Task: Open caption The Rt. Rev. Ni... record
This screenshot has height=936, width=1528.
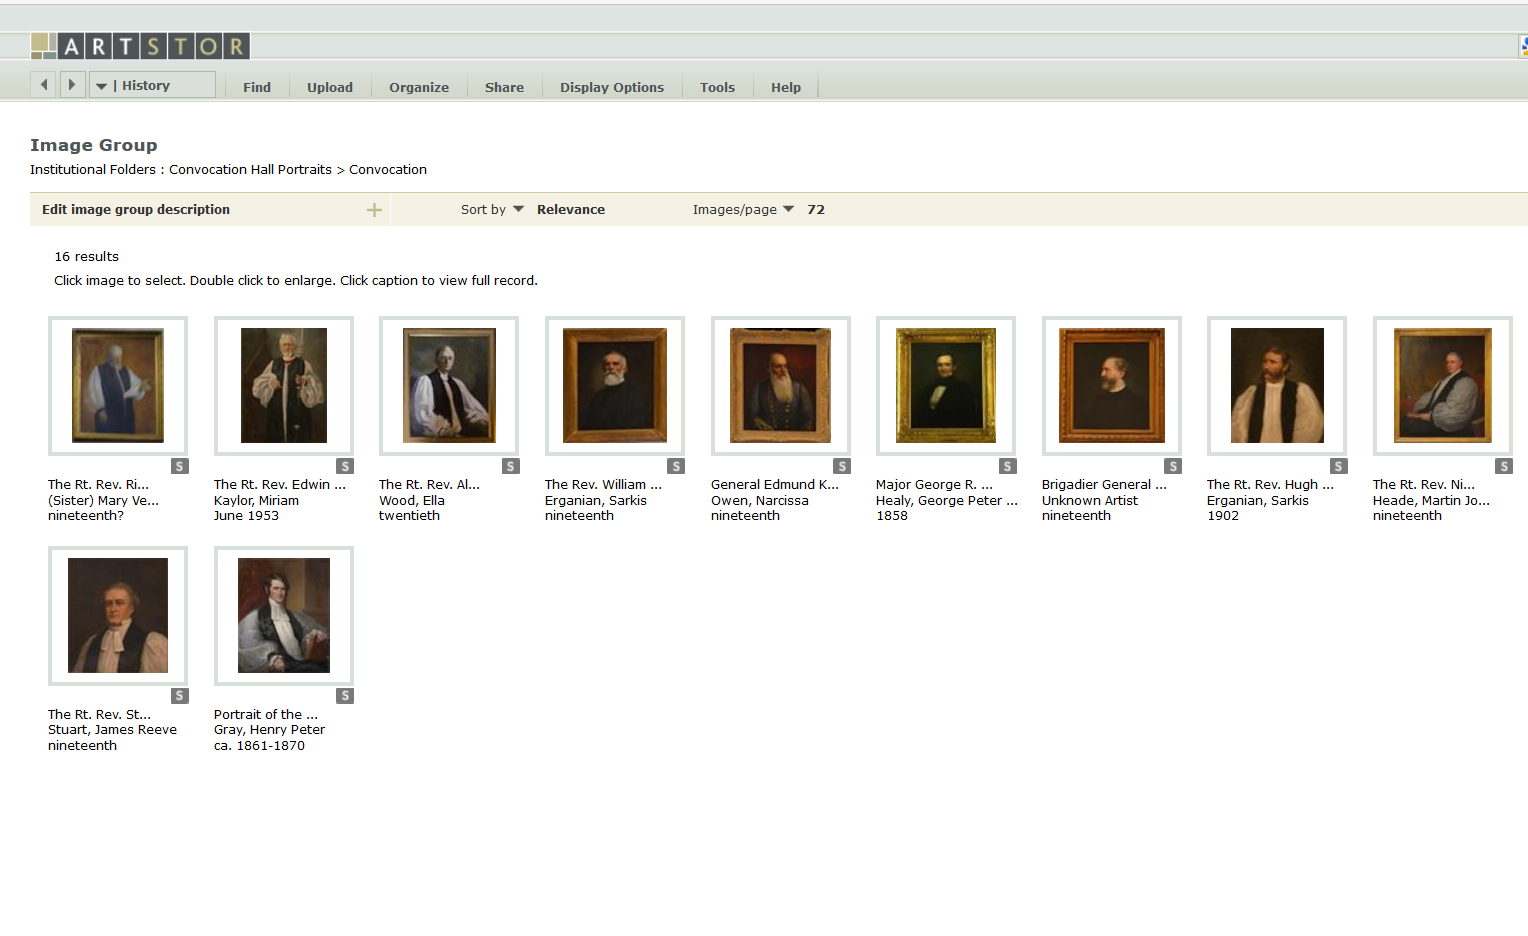Action: pyautogui.click(x=1423, y=484)
